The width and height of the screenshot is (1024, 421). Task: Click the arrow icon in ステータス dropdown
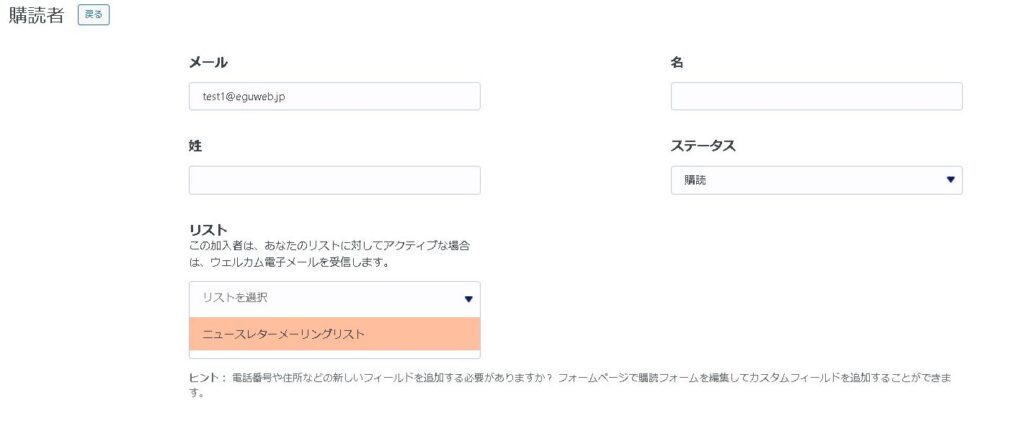point(950,180)
